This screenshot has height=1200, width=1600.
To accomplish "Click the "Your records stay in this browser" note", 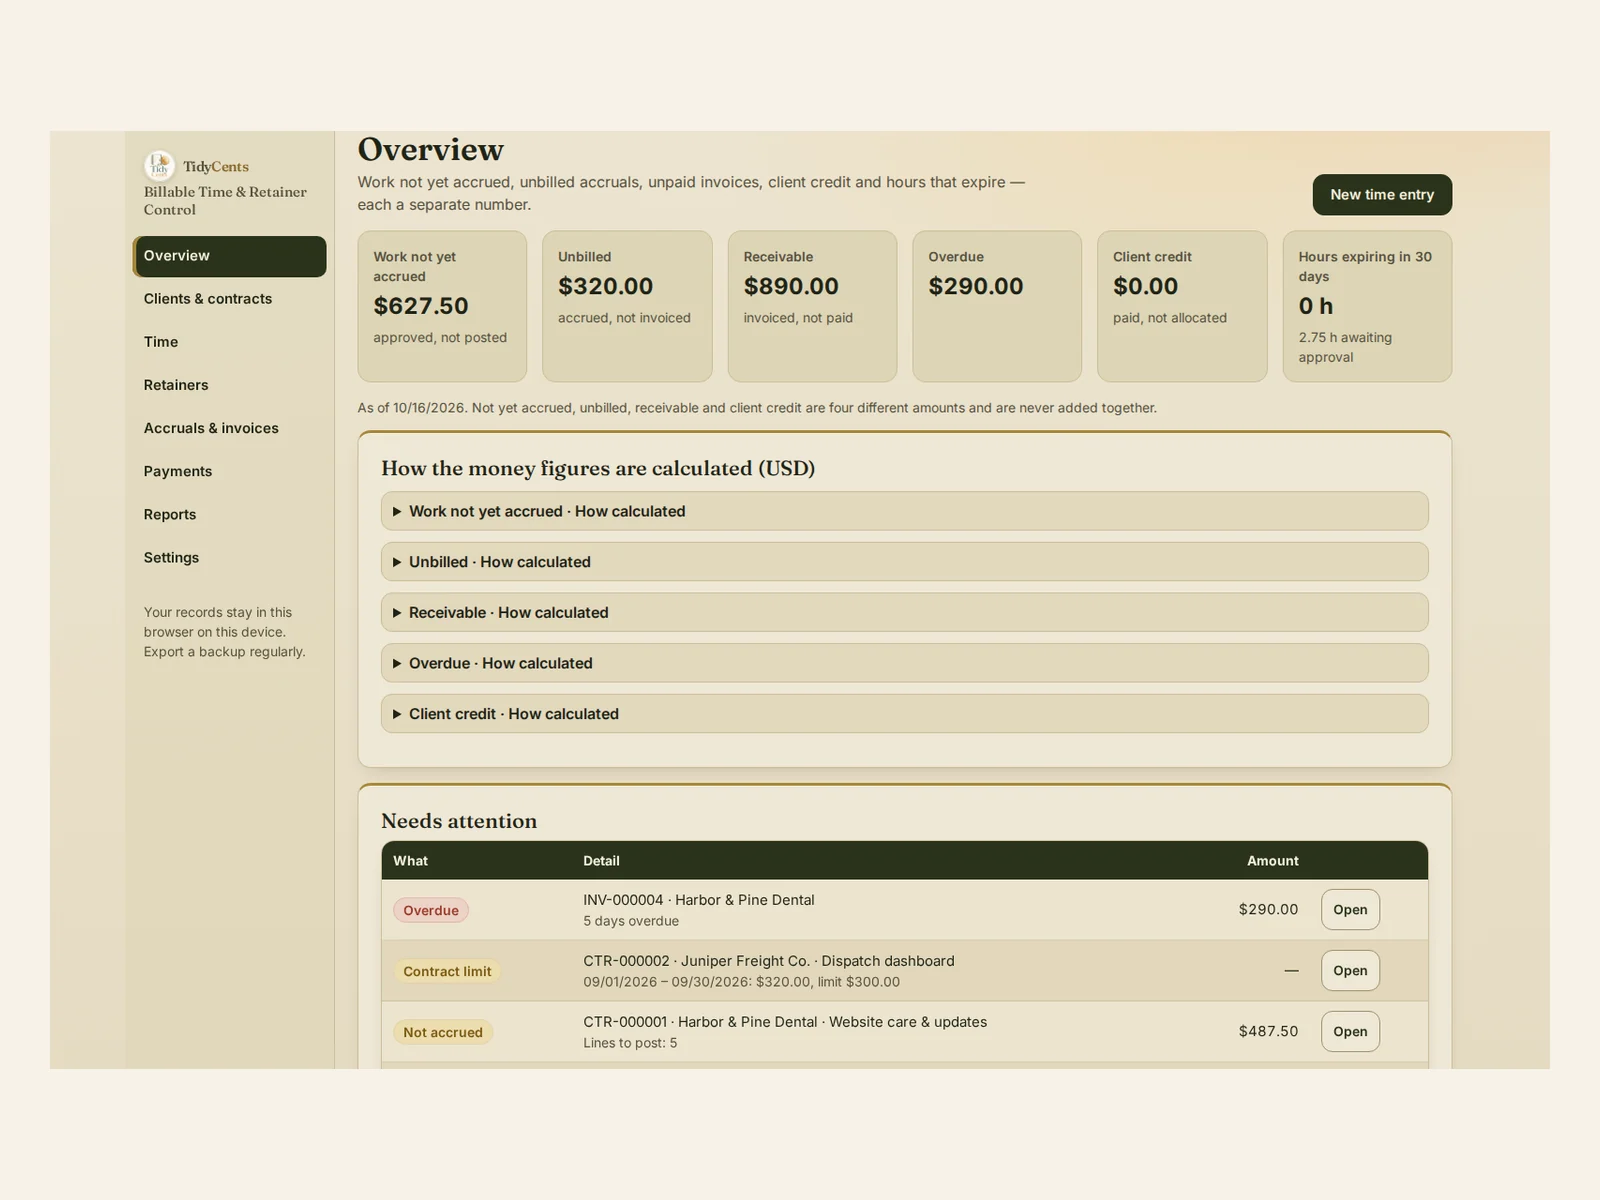I will coord(225,632).
